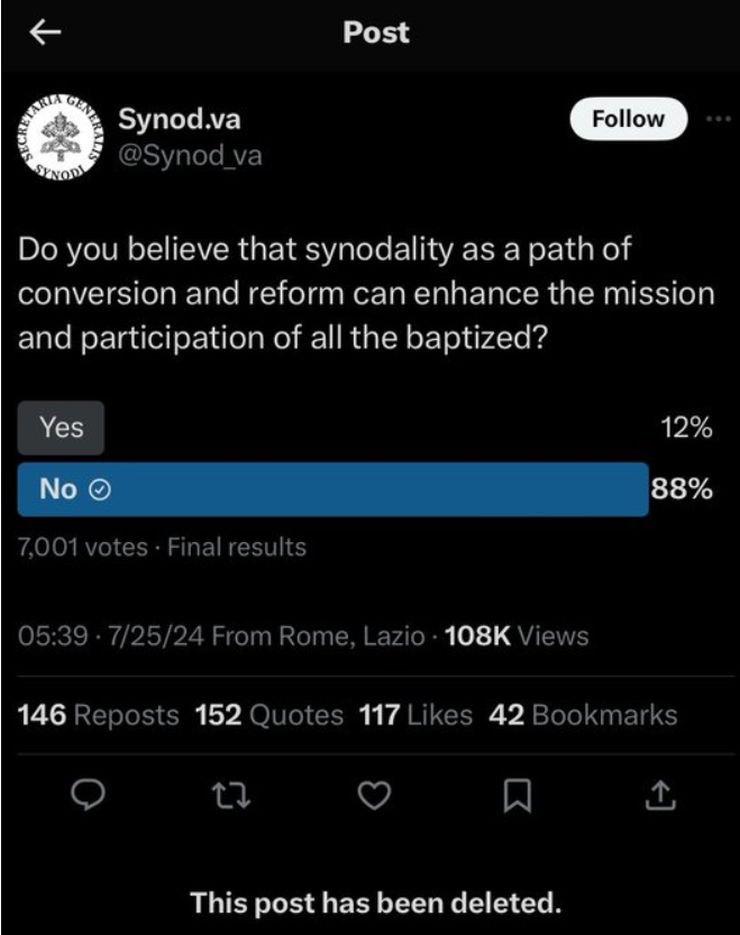Select the Yes poll option
This screenshot has width=740, height=935.
pos(61,428)
